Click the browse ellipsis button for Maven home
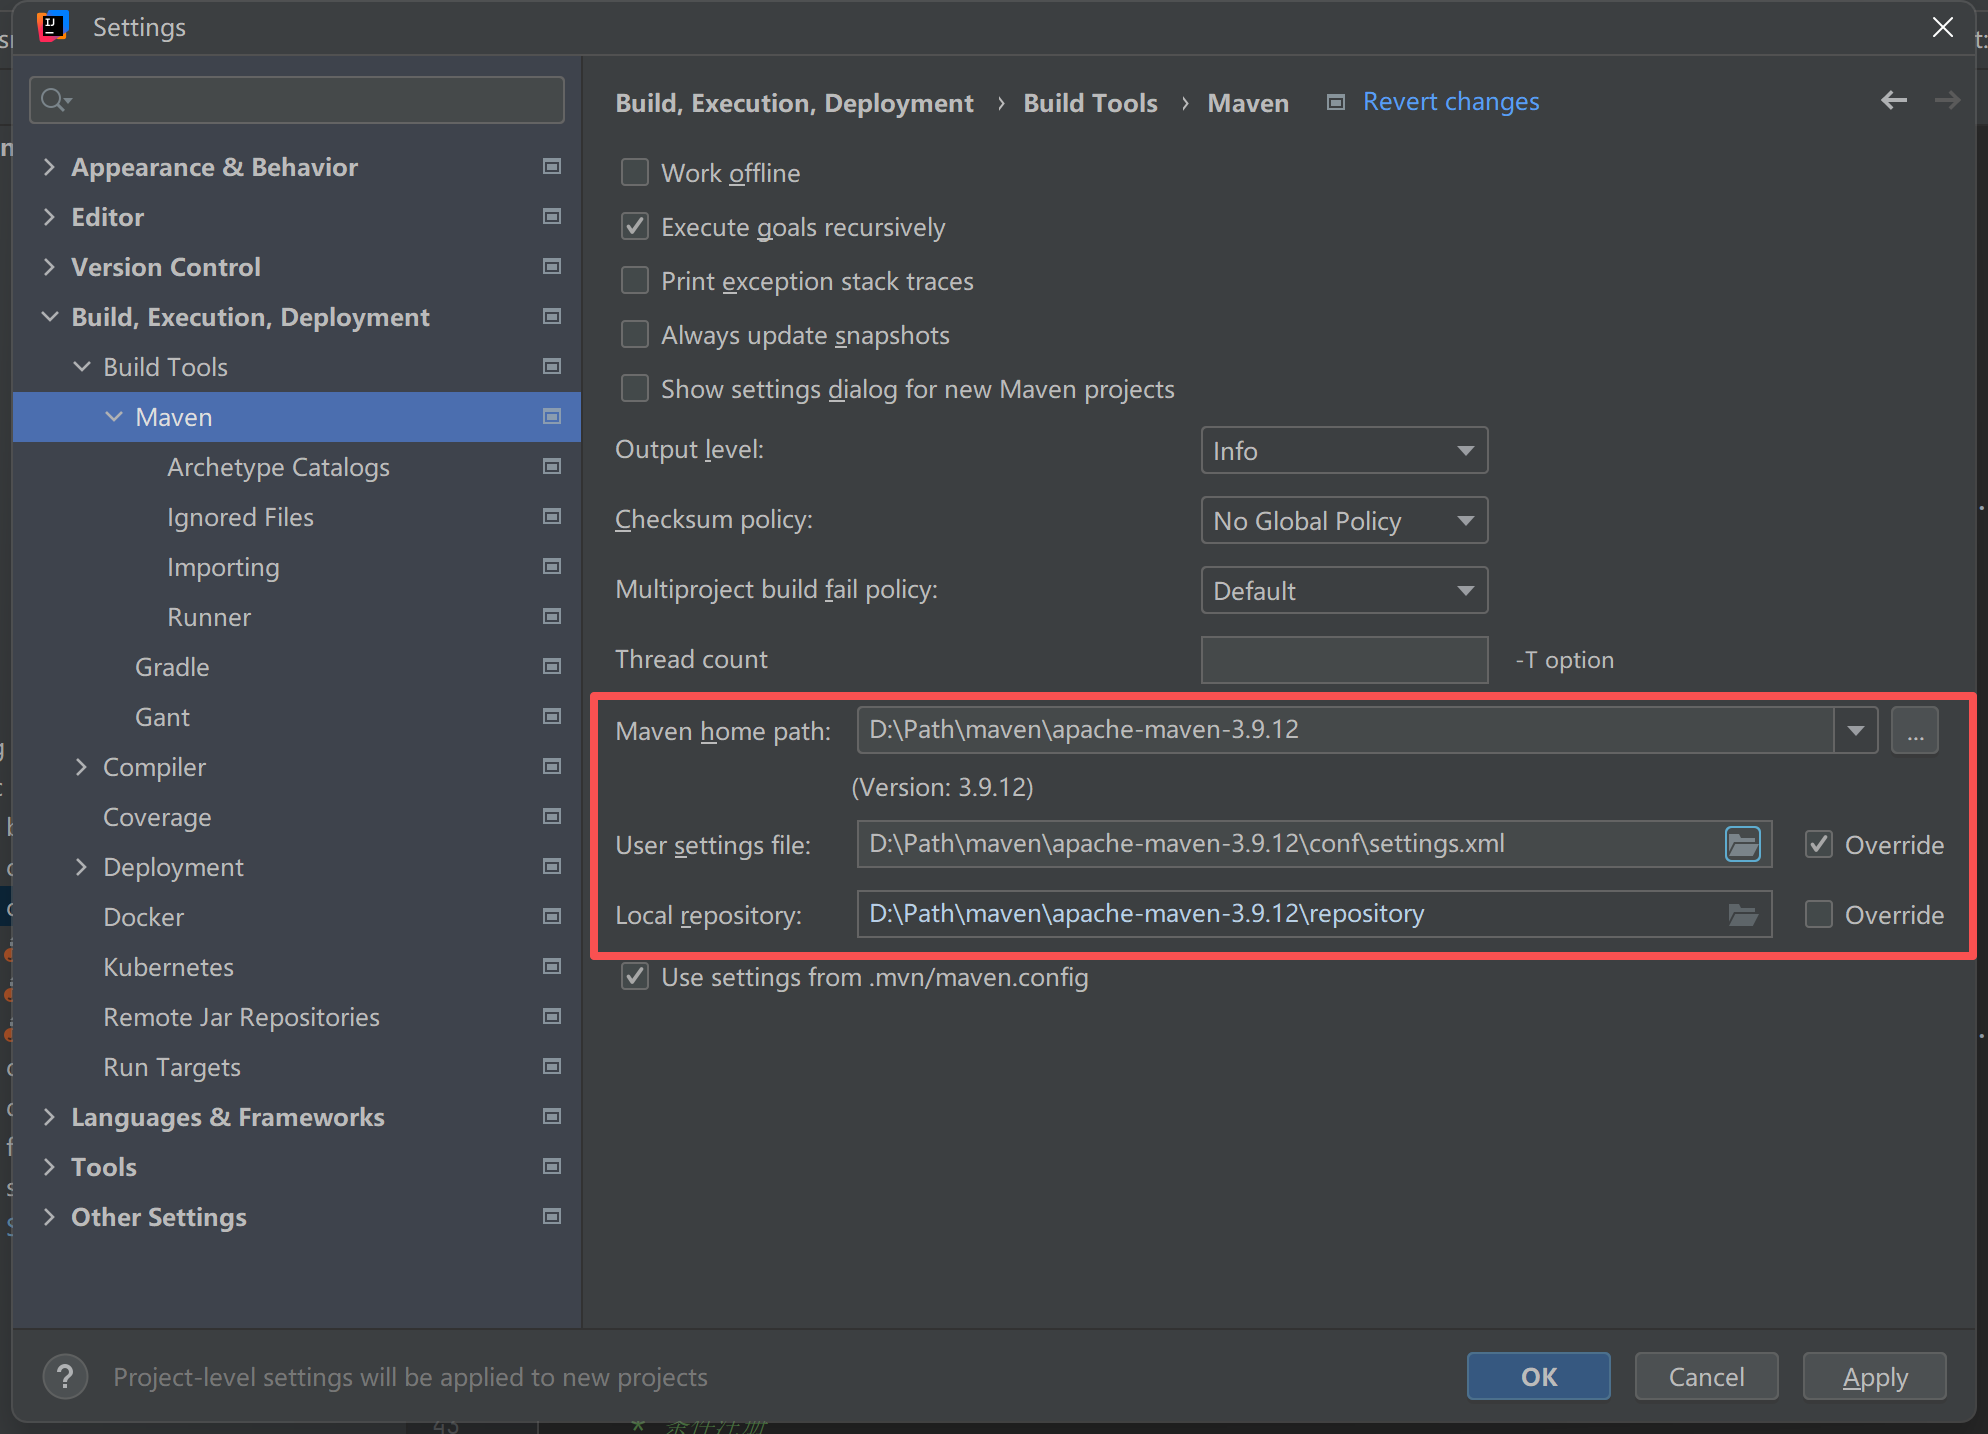1988x1434 pixels. pos(1915,731)
